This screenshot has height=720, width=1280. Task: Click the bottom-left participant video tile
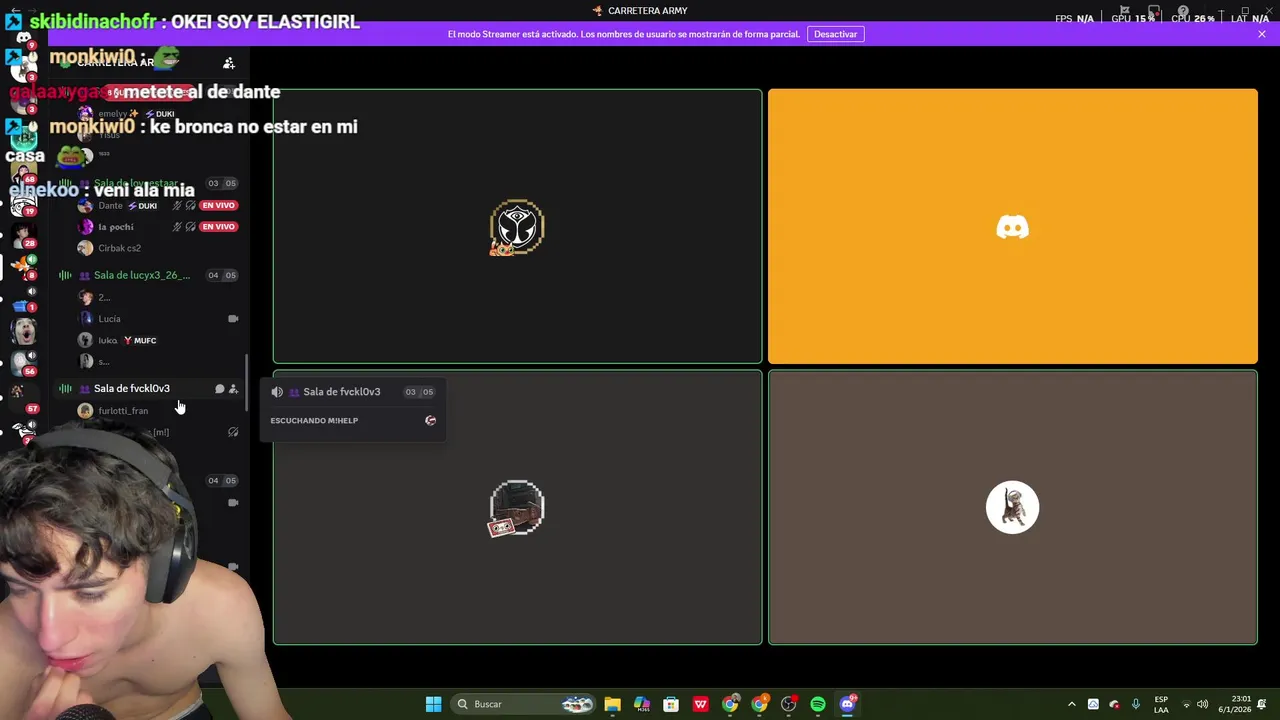click(517, 508)
